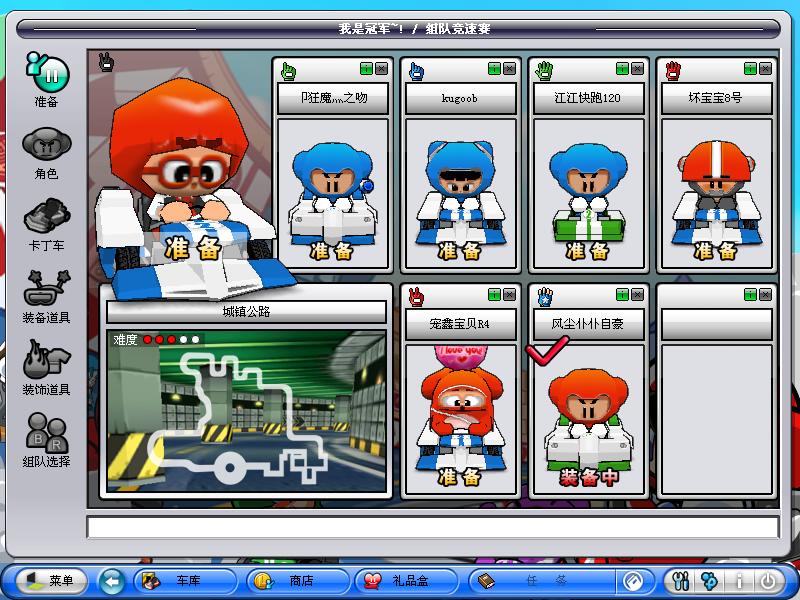Kick 风尘仆仆自豪 with the X button
This screenshot has height=600, width=800.
point(637,294)
